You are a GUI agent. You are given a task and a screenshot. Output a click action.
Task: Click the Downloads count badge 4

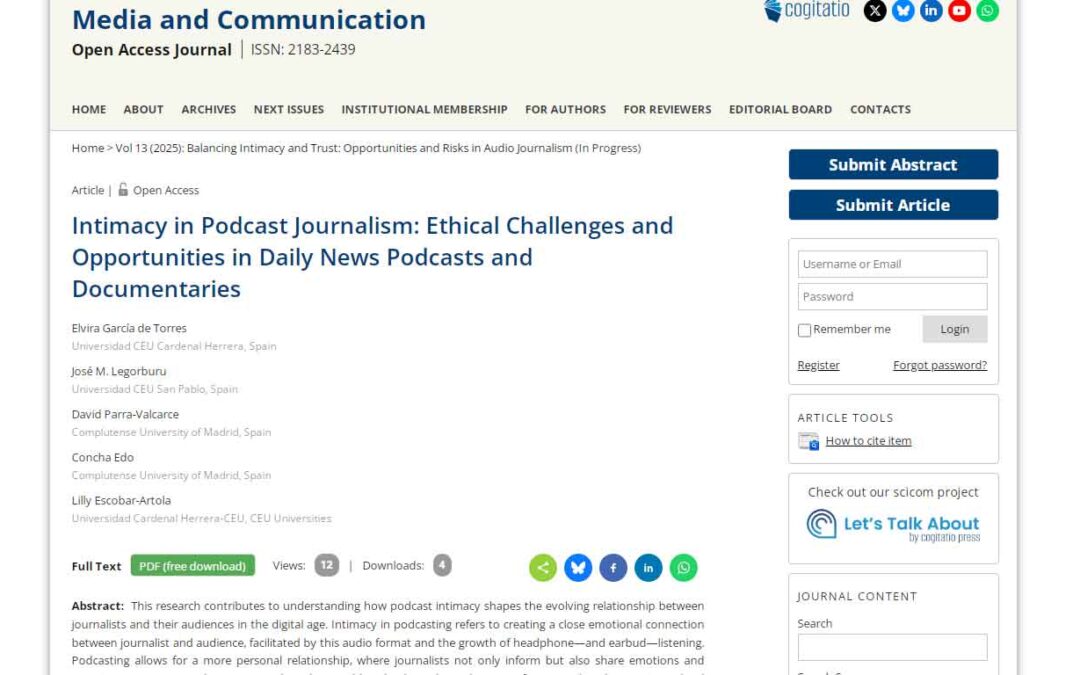442,565
